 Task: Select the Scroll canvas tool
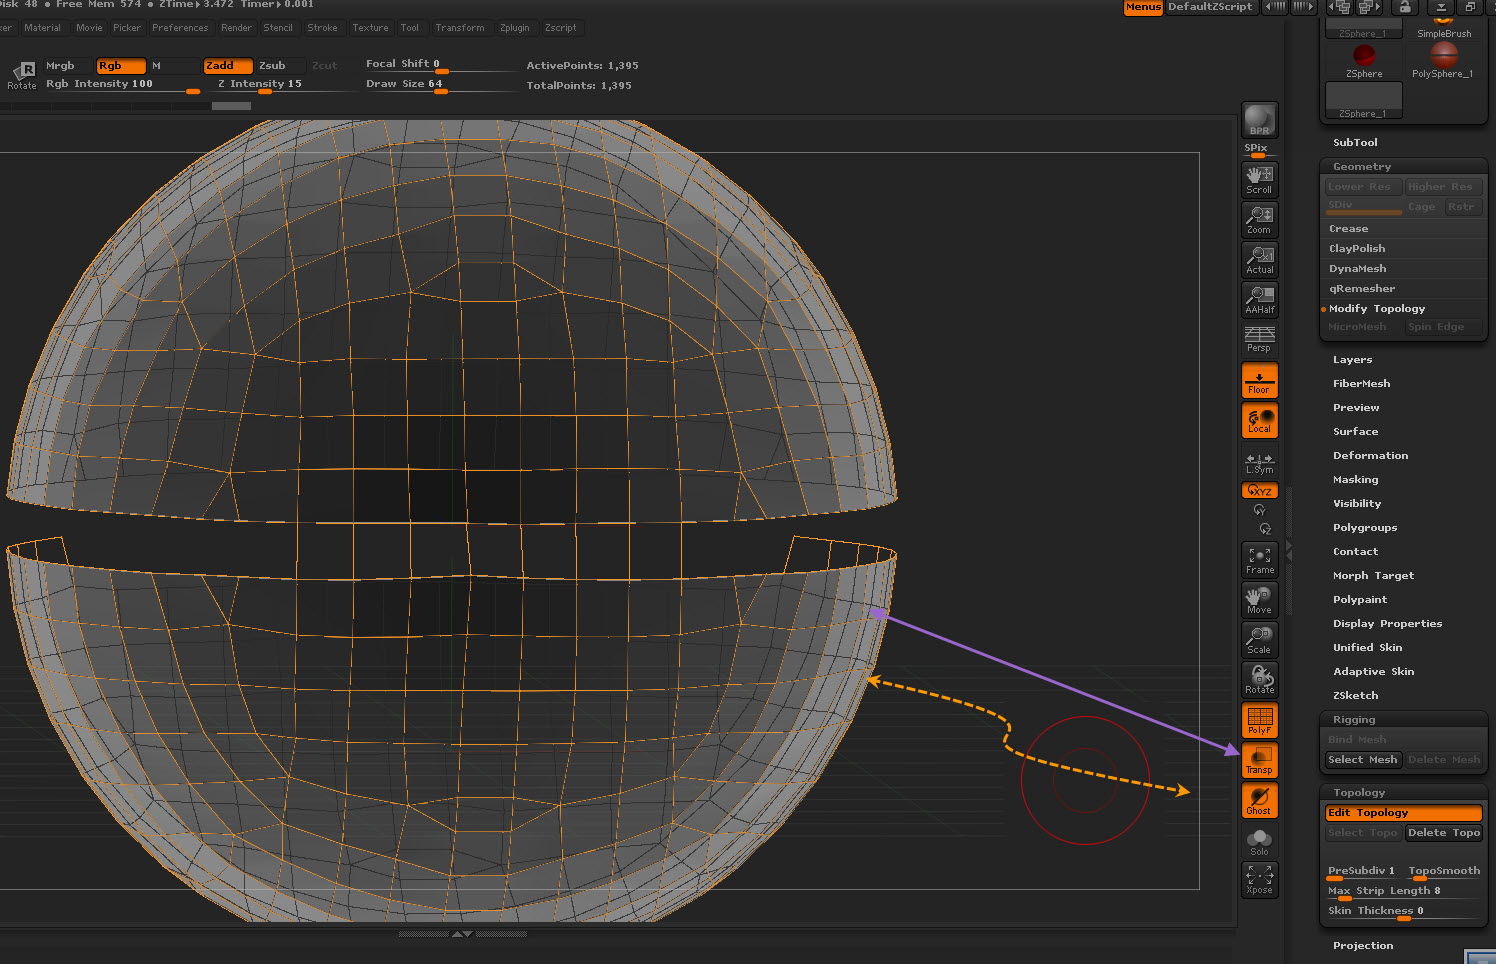1259,180
